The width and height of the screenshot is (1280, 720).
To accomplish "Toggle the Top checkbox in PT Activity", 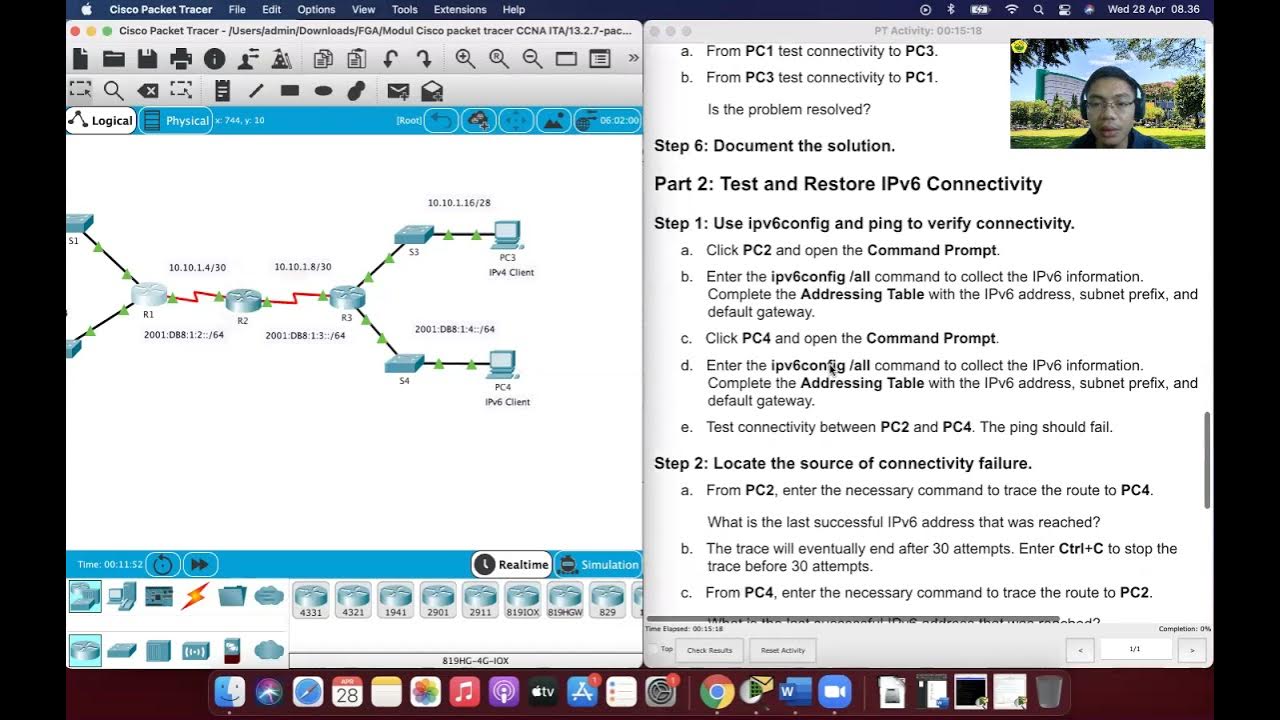I will coord(654,649).
